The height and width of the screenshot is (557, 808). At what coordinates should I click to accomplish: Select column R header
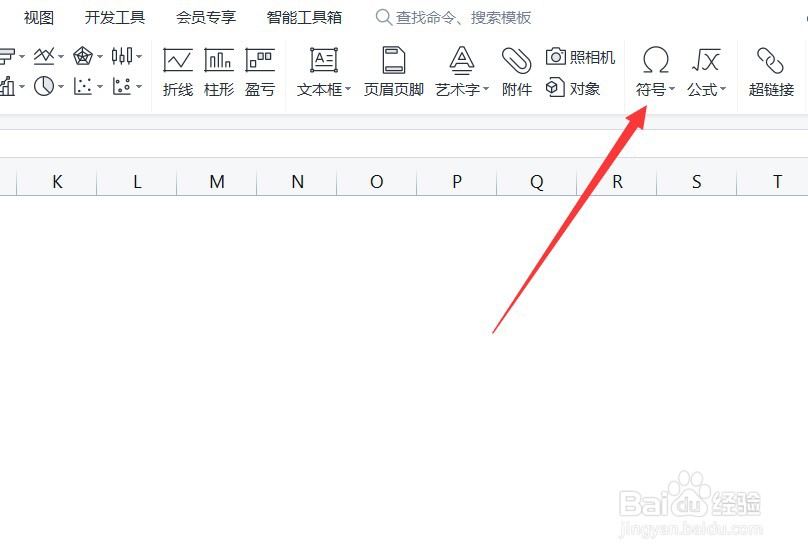[x=617, y=181]
